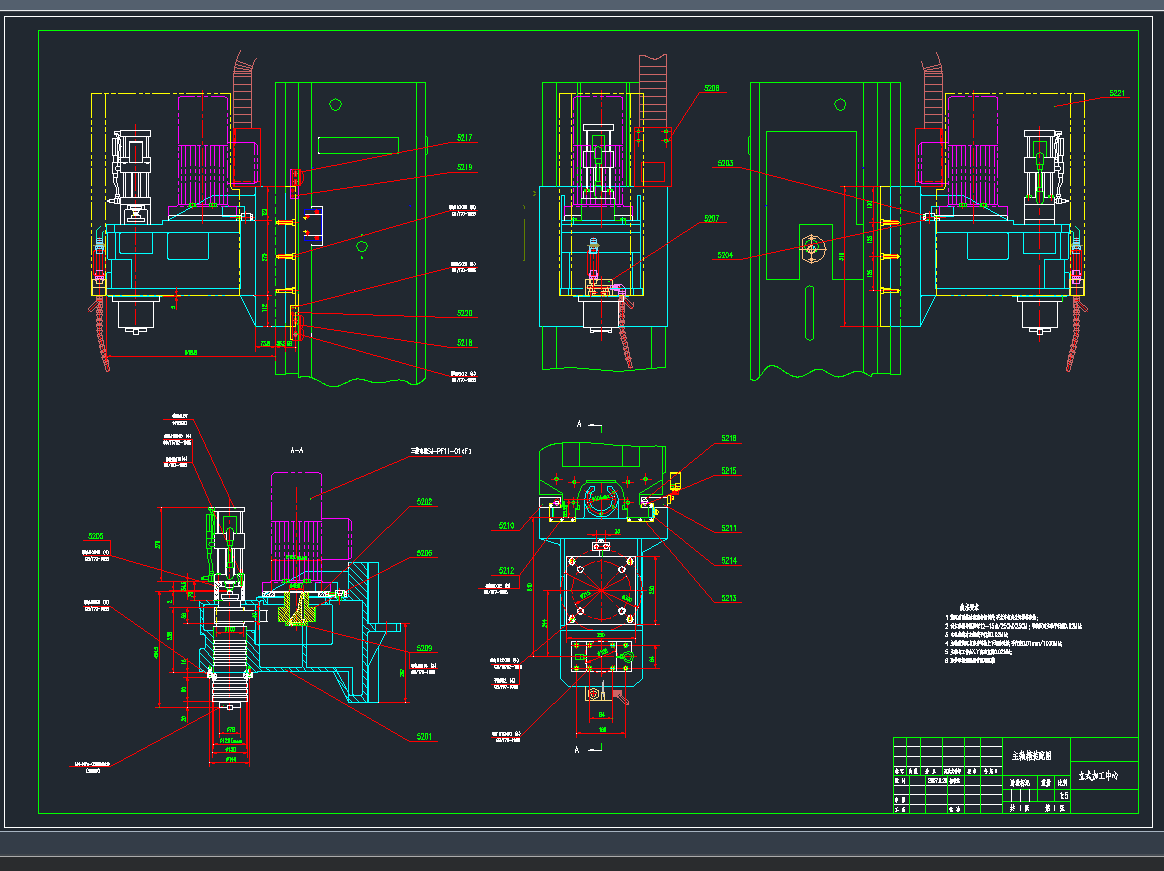Select part label 5202
Viewport: 1164px width, 871px height.
point(424,502)
